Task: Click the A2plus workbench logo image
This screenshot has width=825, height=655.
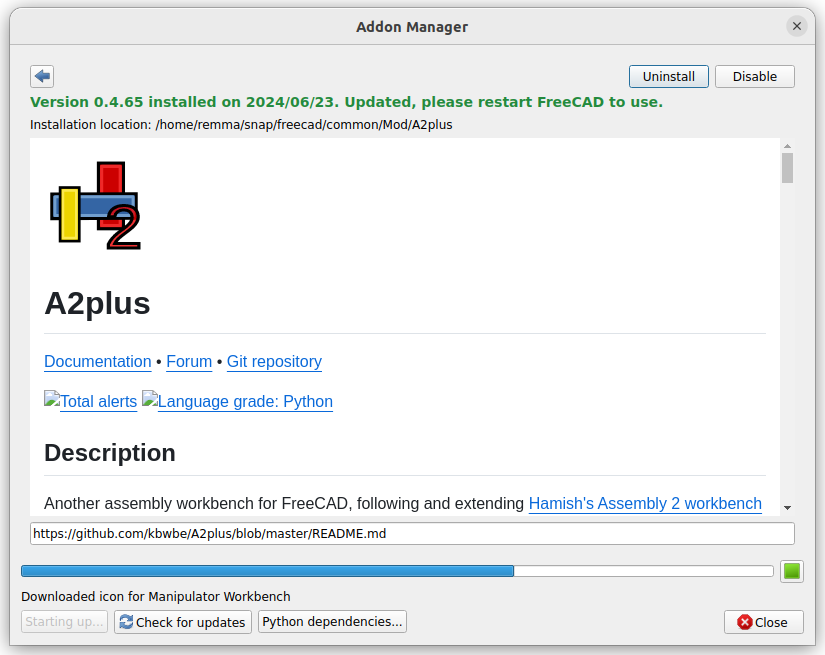Action: point(95,205)
